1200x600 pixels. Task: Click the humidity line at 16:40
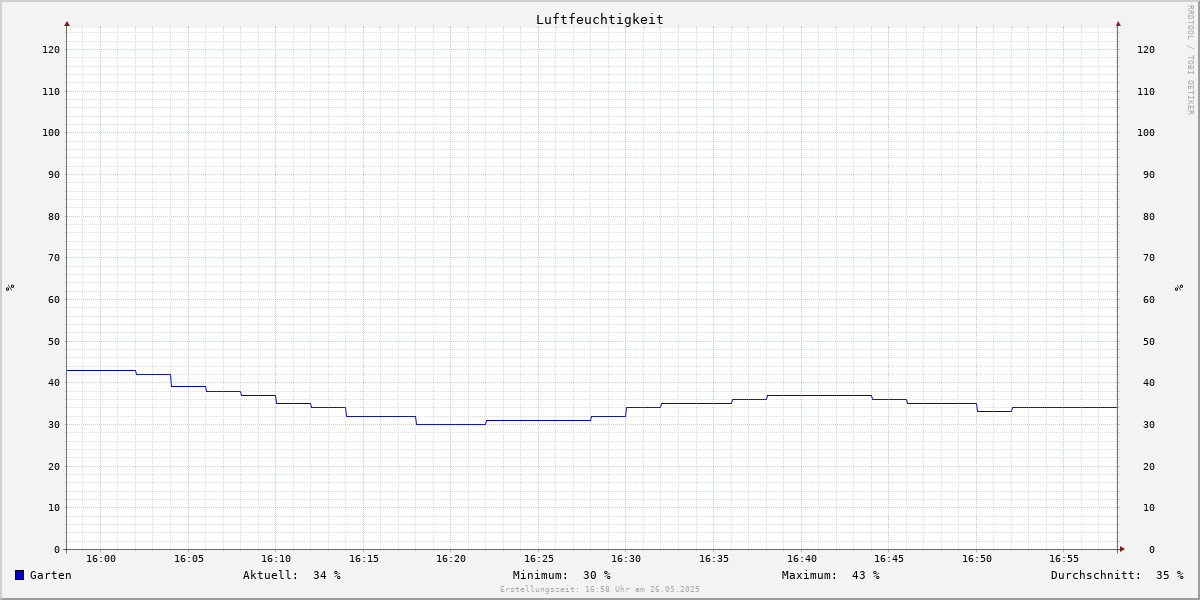pos(802,395)
